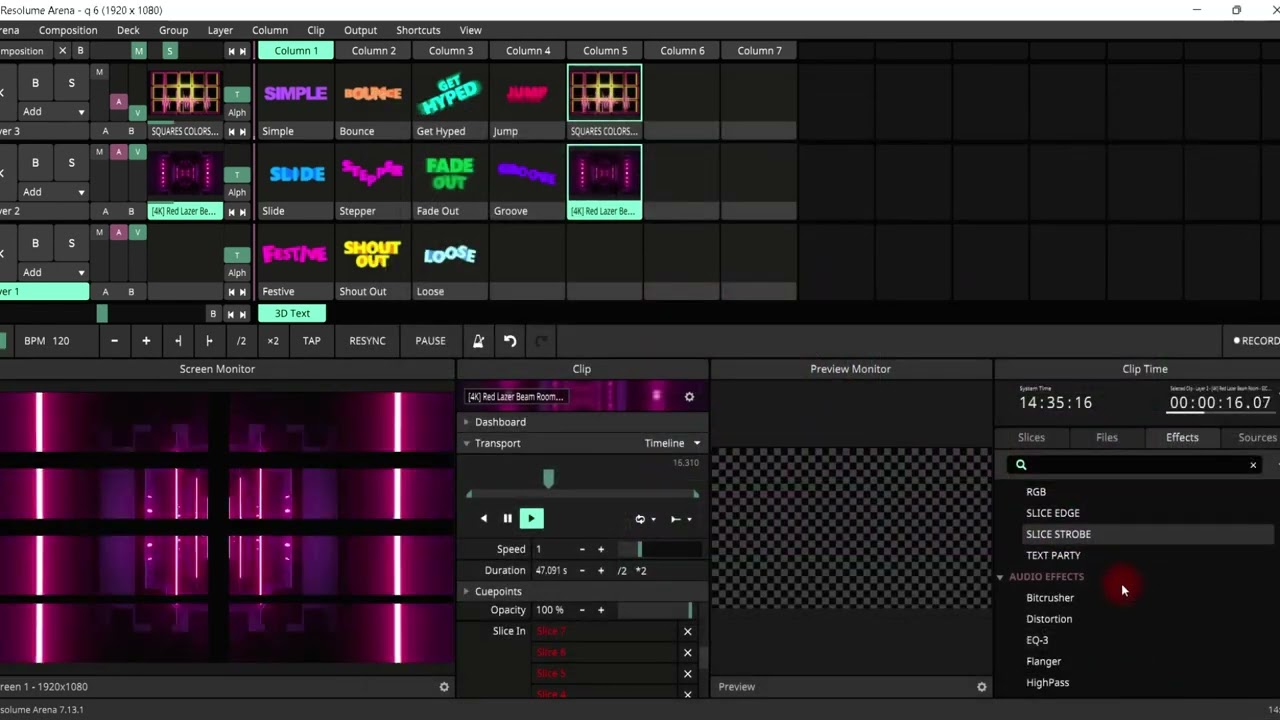Switch to the Slices tab

[x=1031, y=438]
